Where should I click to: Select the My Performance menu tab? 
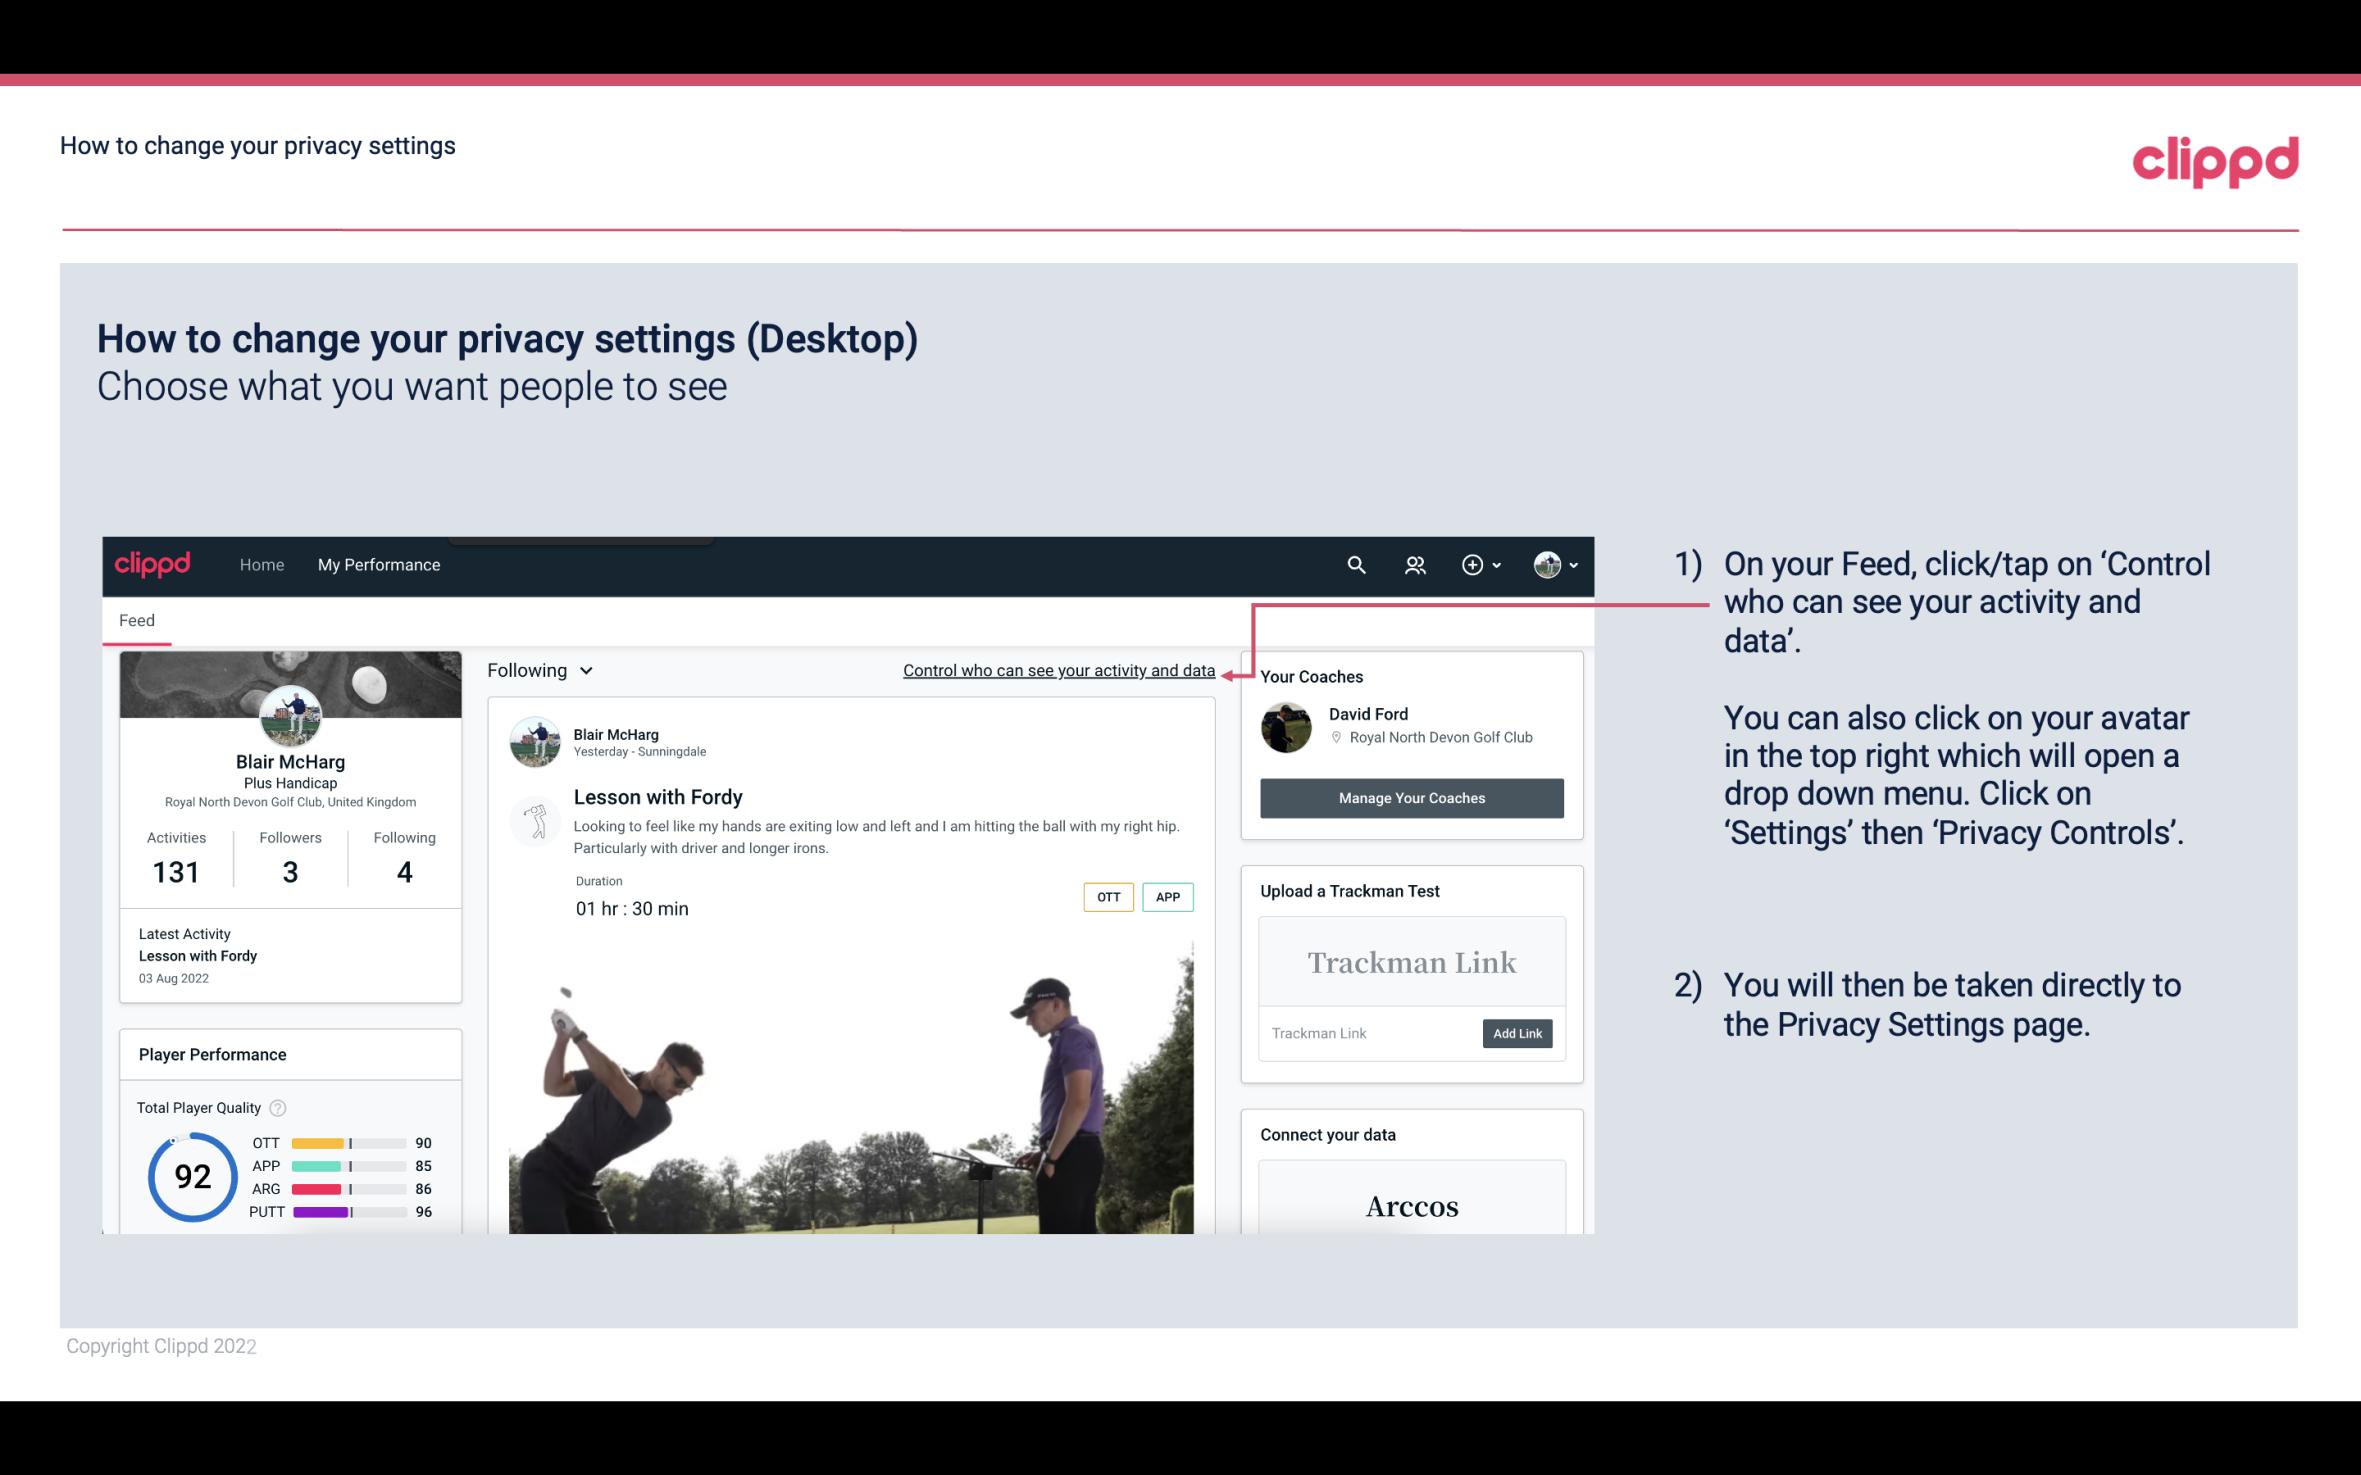tap(379, 564)
